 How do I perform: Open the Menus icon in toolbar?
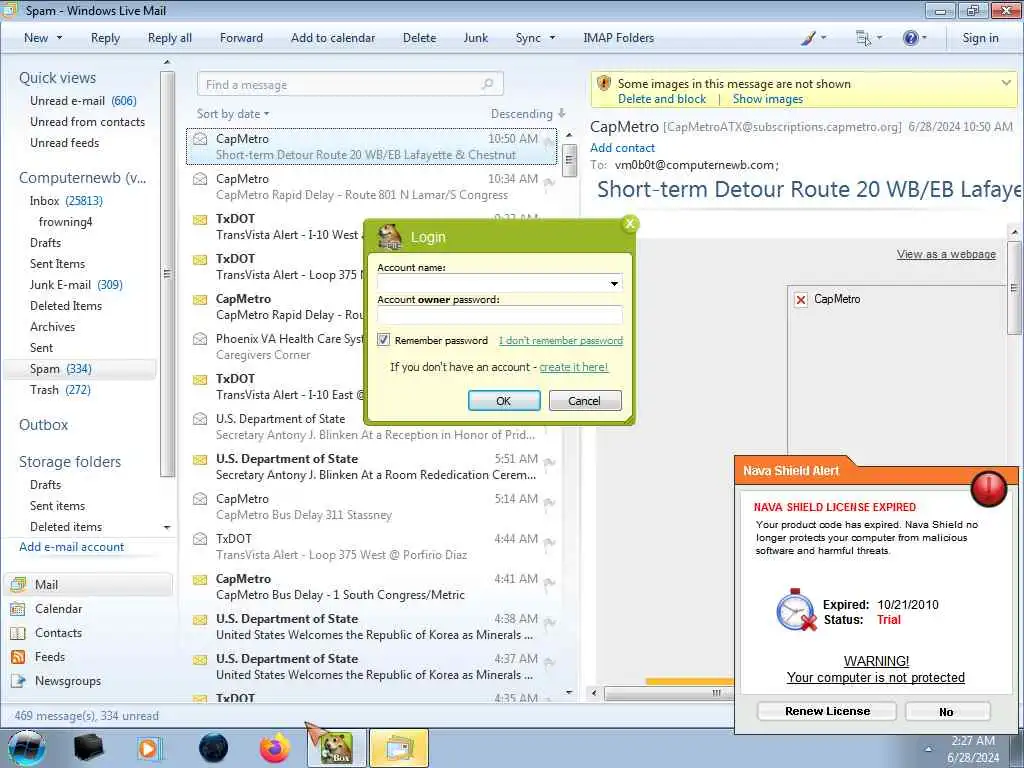click(863, 38)
